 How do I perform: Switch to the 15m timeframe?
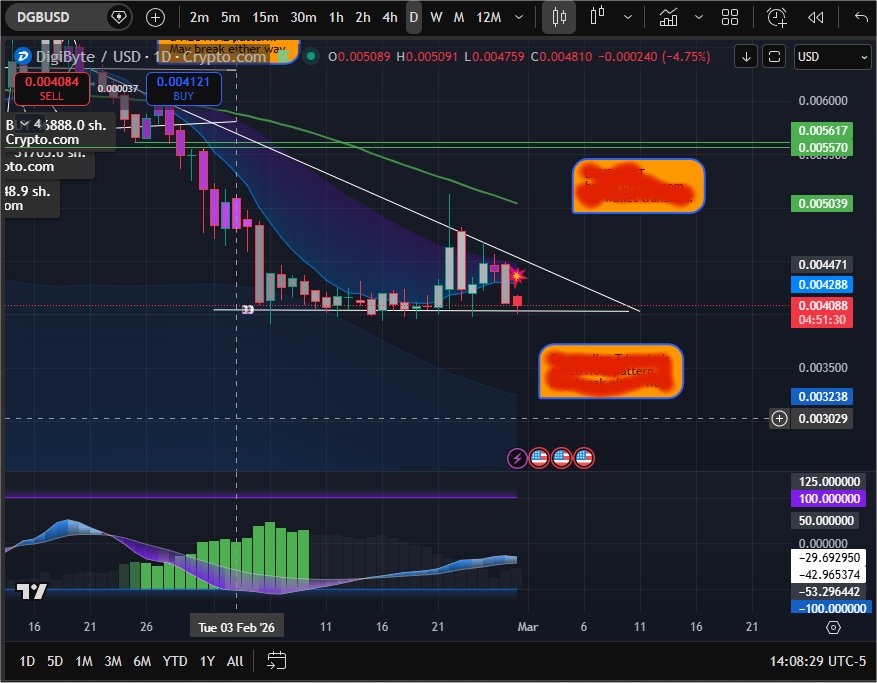click(x=265, y=18)
